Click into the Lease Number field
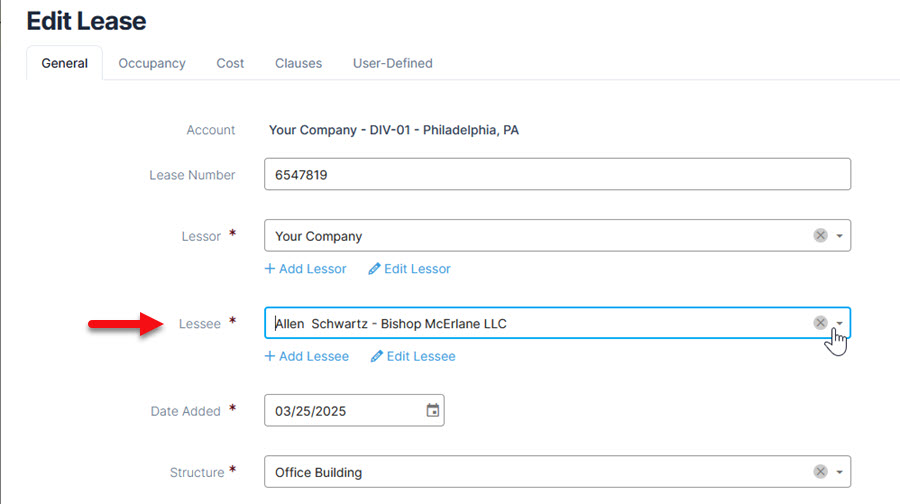 pyautogui.click(x=556, y=174)
